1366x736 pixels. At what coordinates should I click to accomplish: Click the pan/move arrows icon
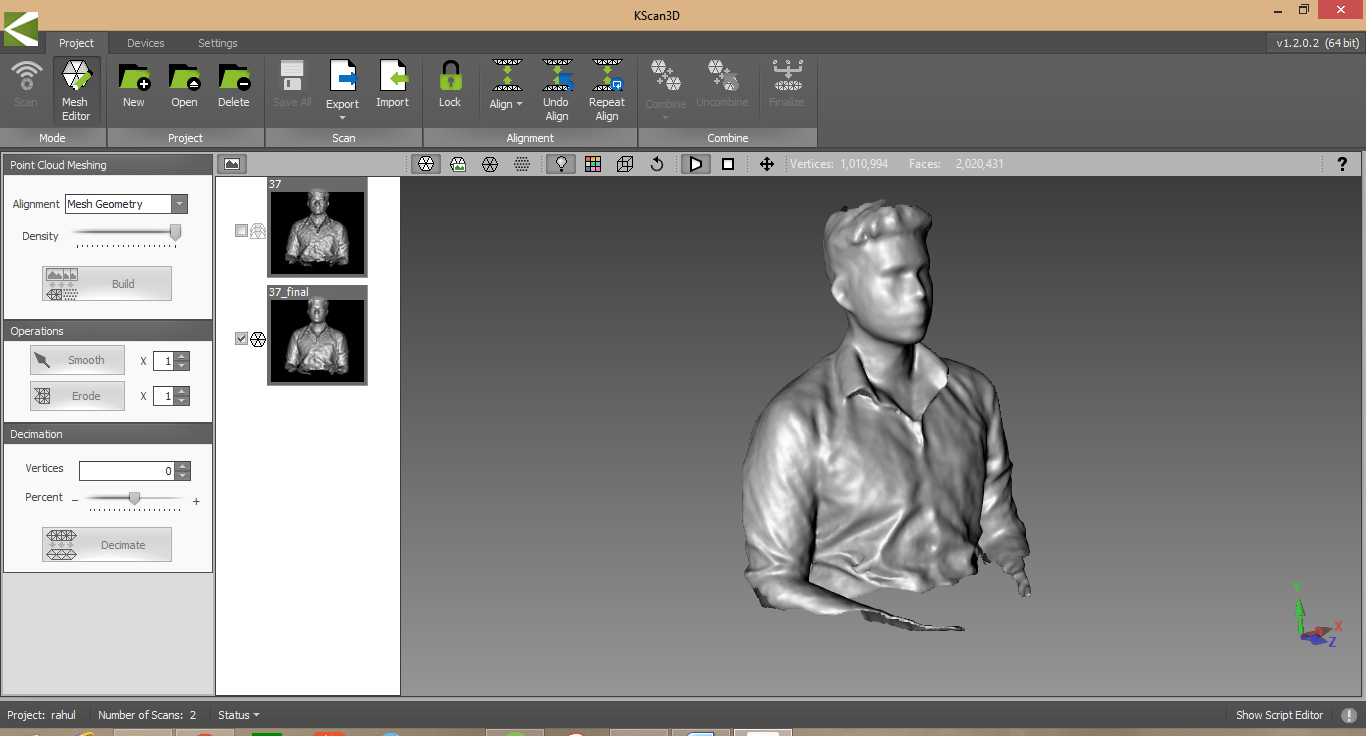pos(767,164)
